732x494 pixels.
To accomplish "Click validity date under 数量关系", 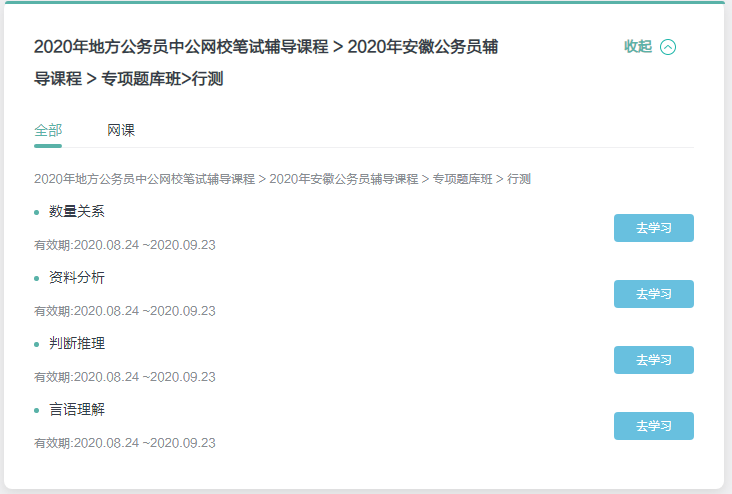I will 125,245.
